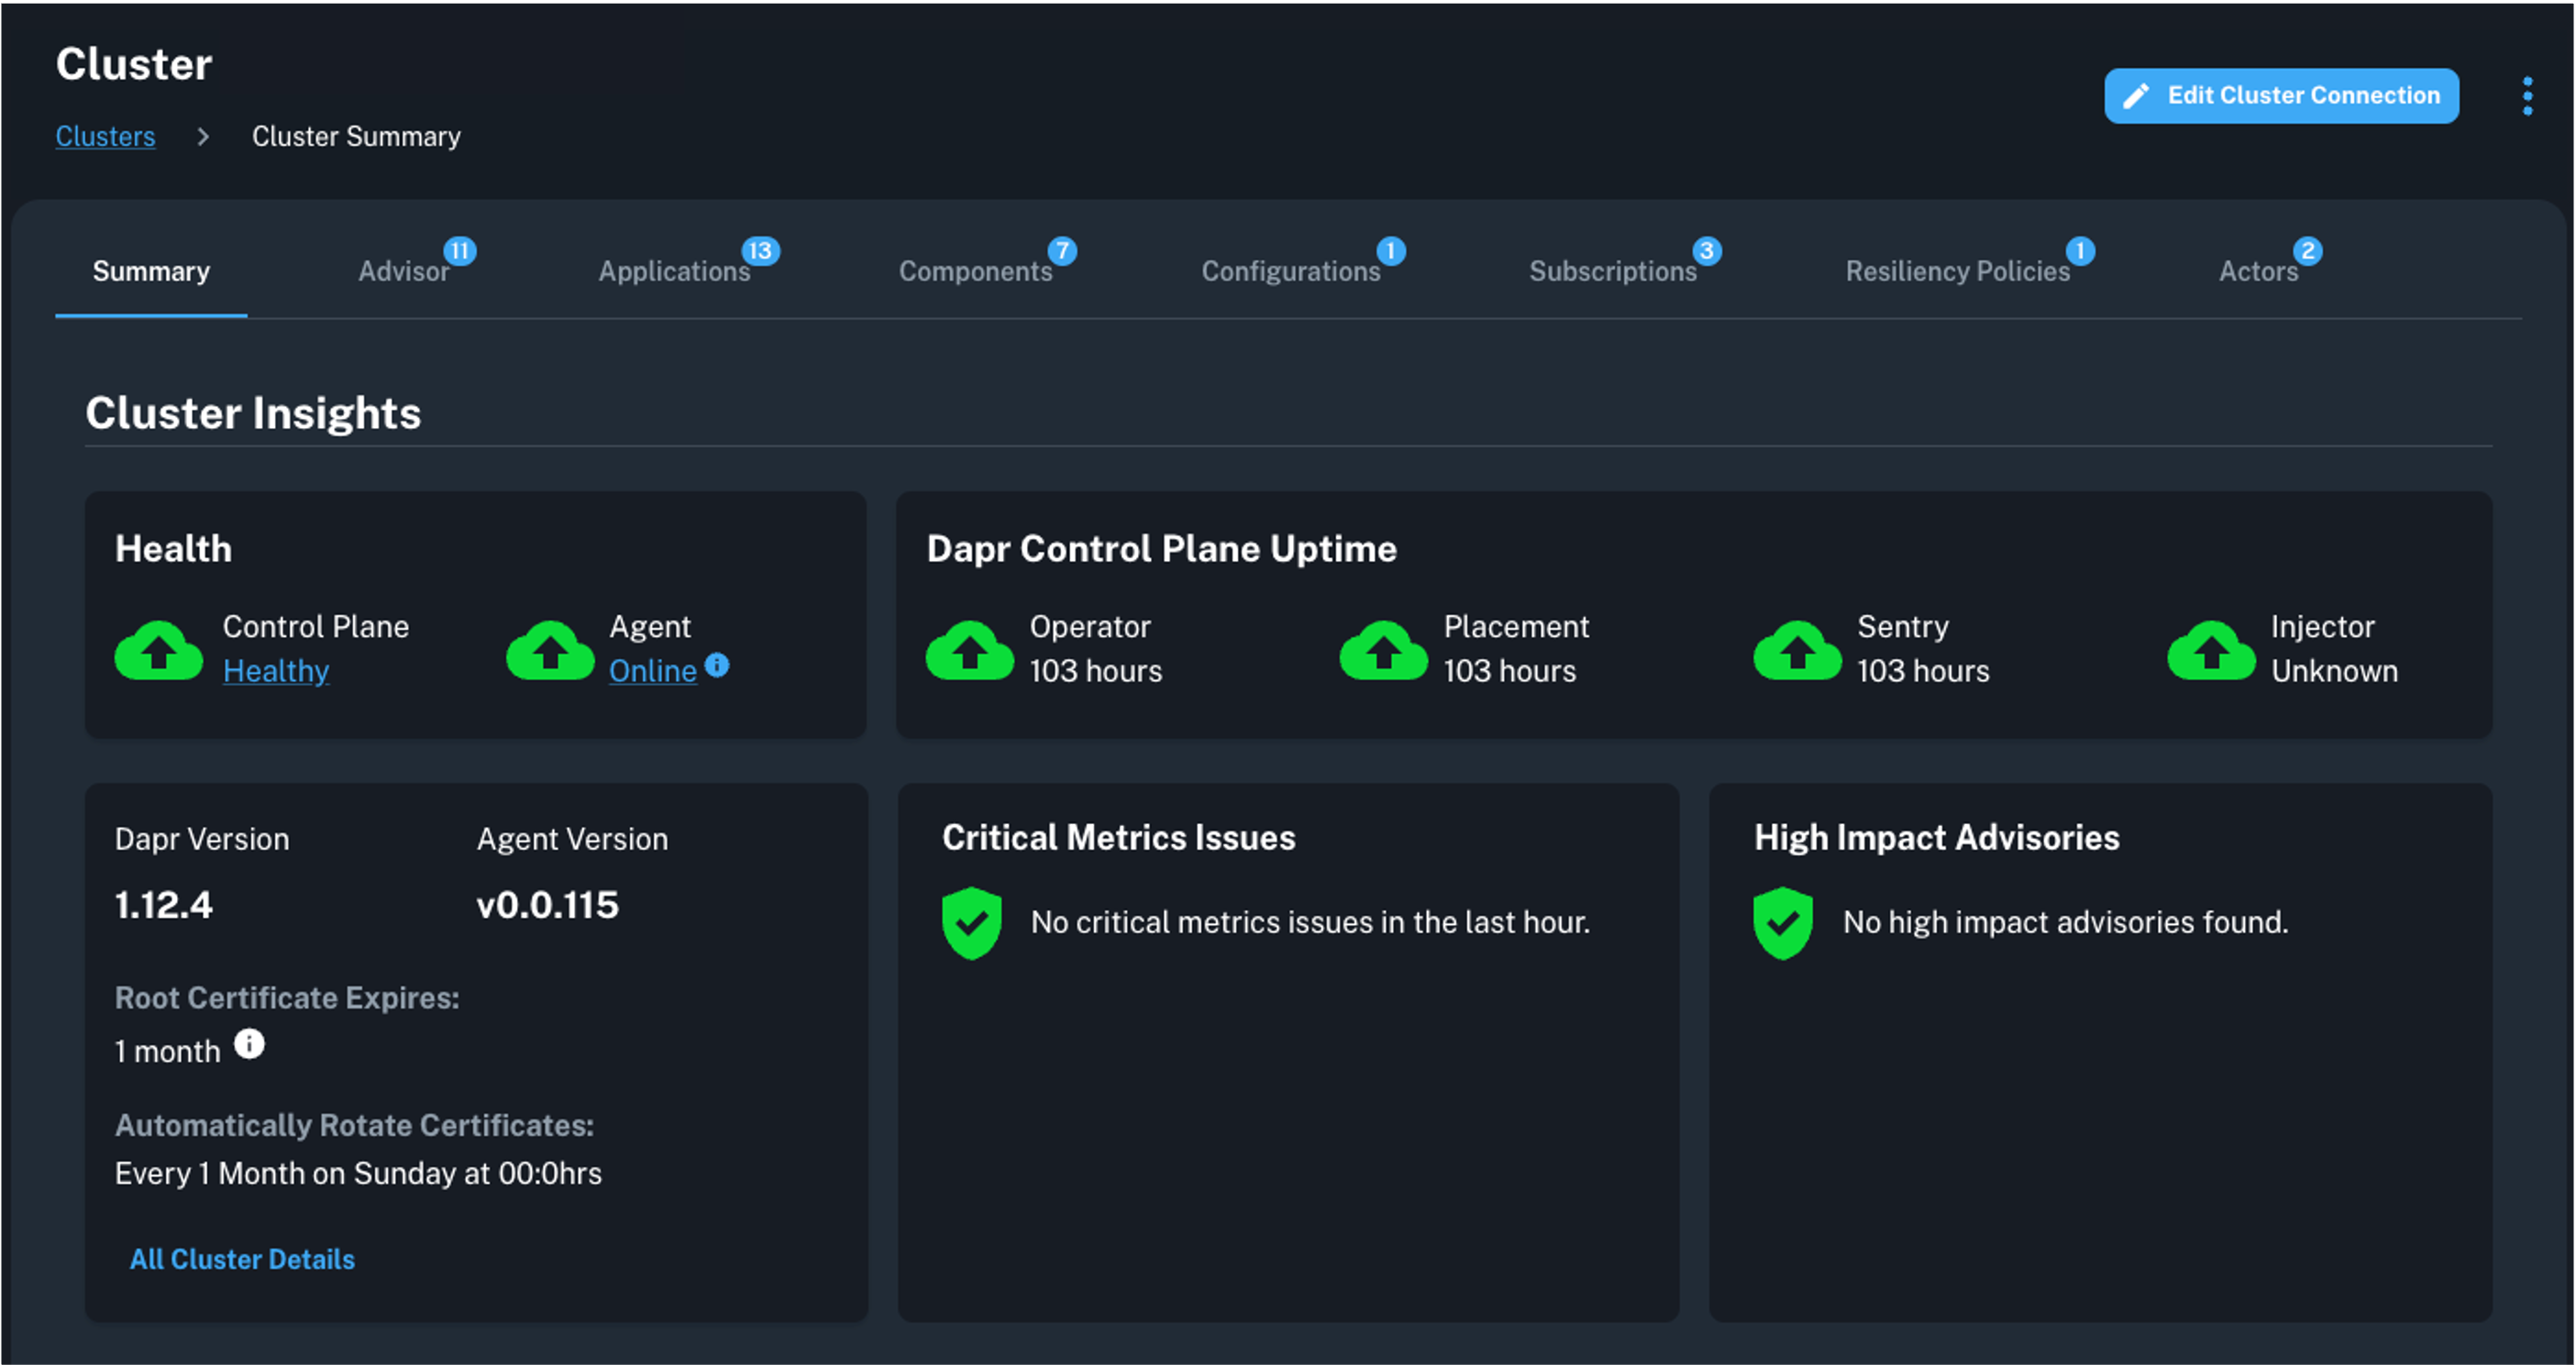
Task: Click the Sentry 103 hours value
Action: coord(1923,670)
